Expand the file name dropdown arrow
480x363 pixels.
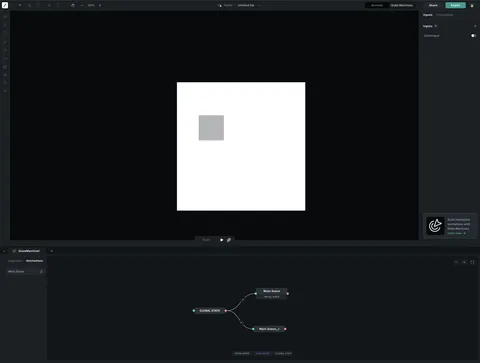(x=259, y=5)
